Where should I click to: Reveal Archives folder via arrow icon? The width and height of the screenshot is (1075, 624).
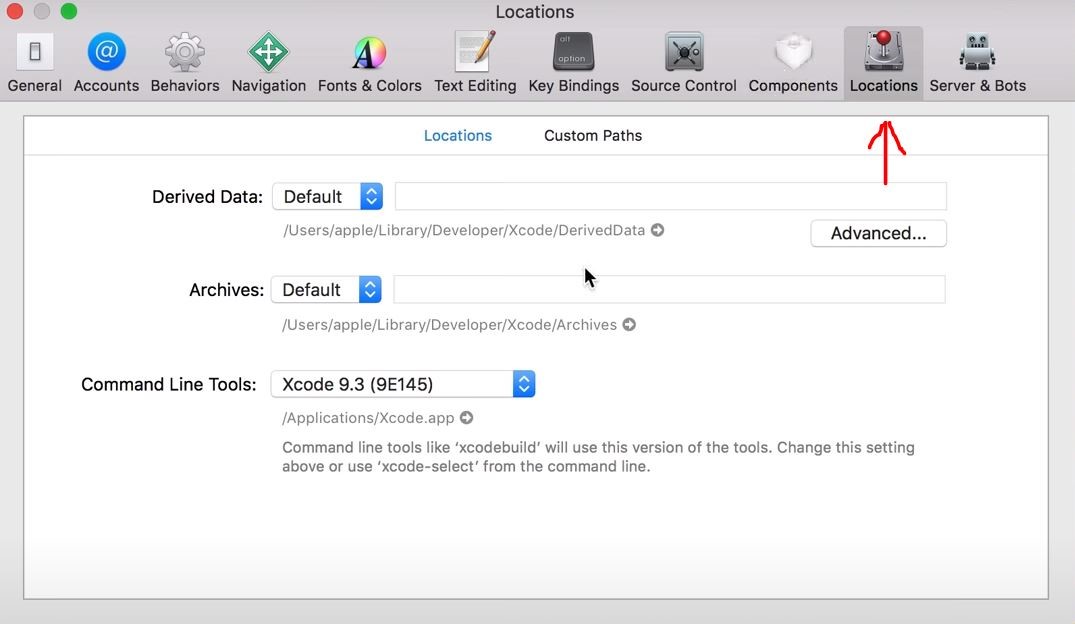pos(629,325)
